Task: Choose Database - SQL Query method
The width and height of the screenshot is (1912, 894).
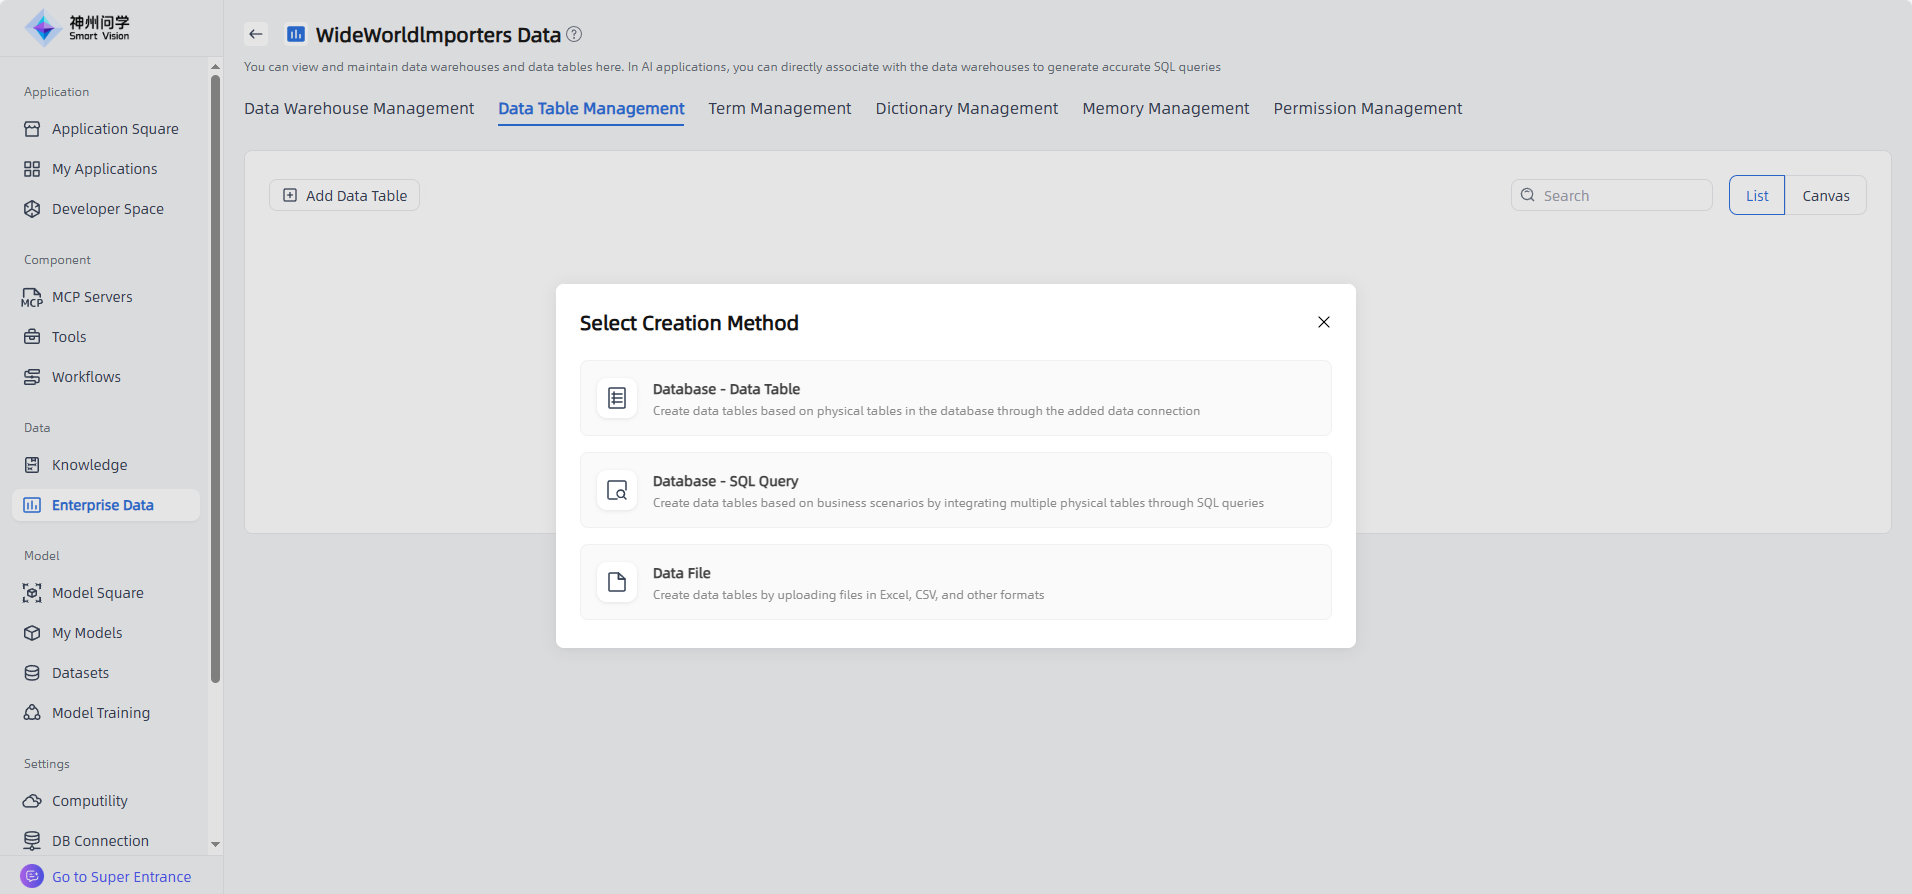Action: (955, 490)
